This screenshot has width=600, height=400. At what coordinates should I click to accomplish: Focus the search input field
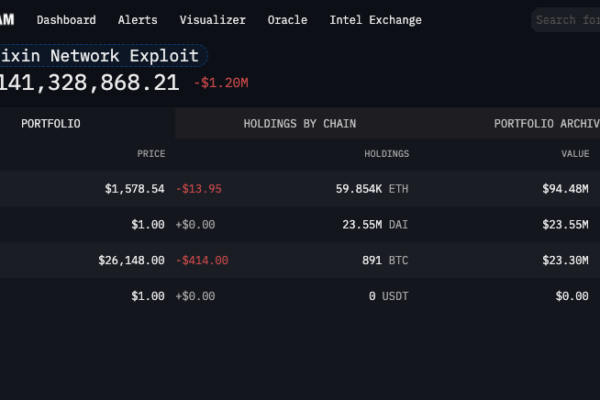click(x=568, y=20)
